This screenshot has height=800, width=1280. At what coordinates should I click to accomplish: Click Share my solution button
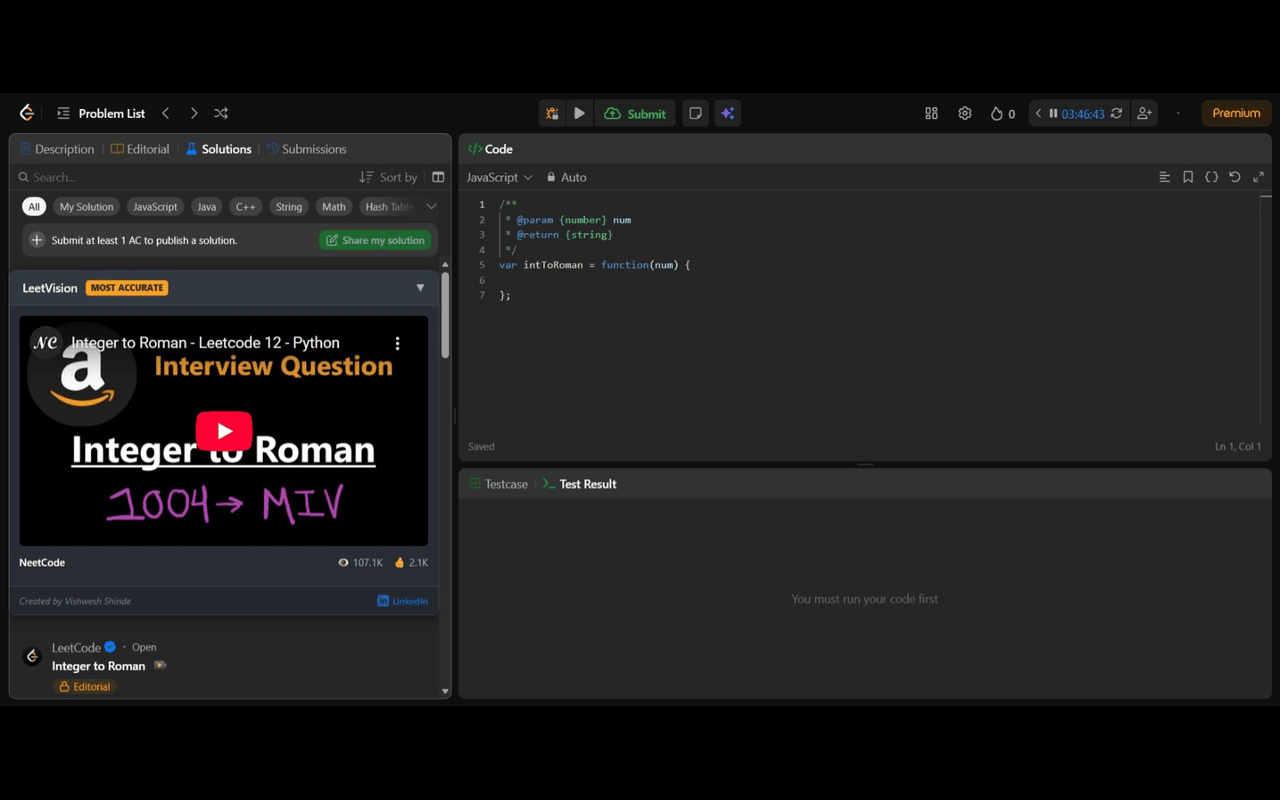point(375,240)
